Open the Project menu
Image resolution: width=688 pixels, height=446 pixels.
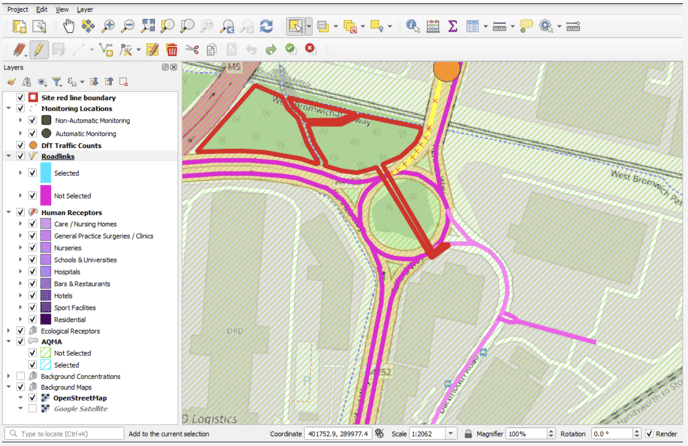18,9
